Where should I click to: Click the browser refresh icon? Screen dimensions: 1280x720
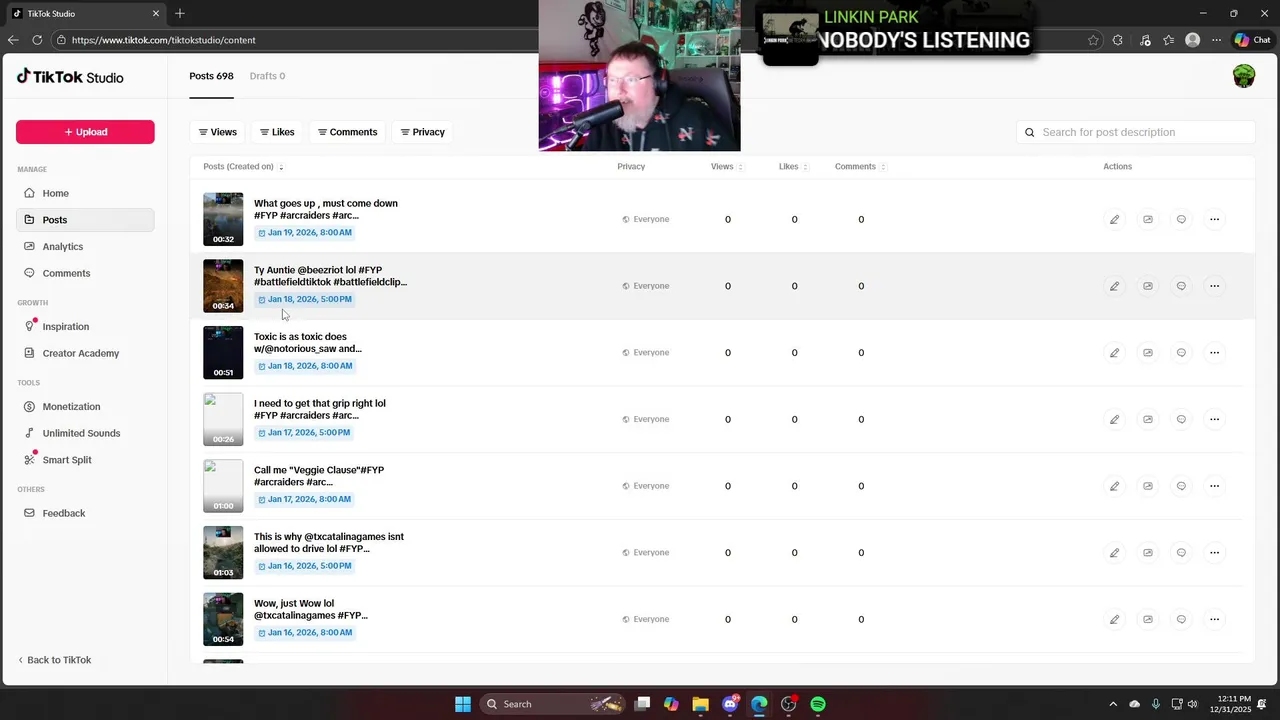pyautogui.click(x=37, y=40)
